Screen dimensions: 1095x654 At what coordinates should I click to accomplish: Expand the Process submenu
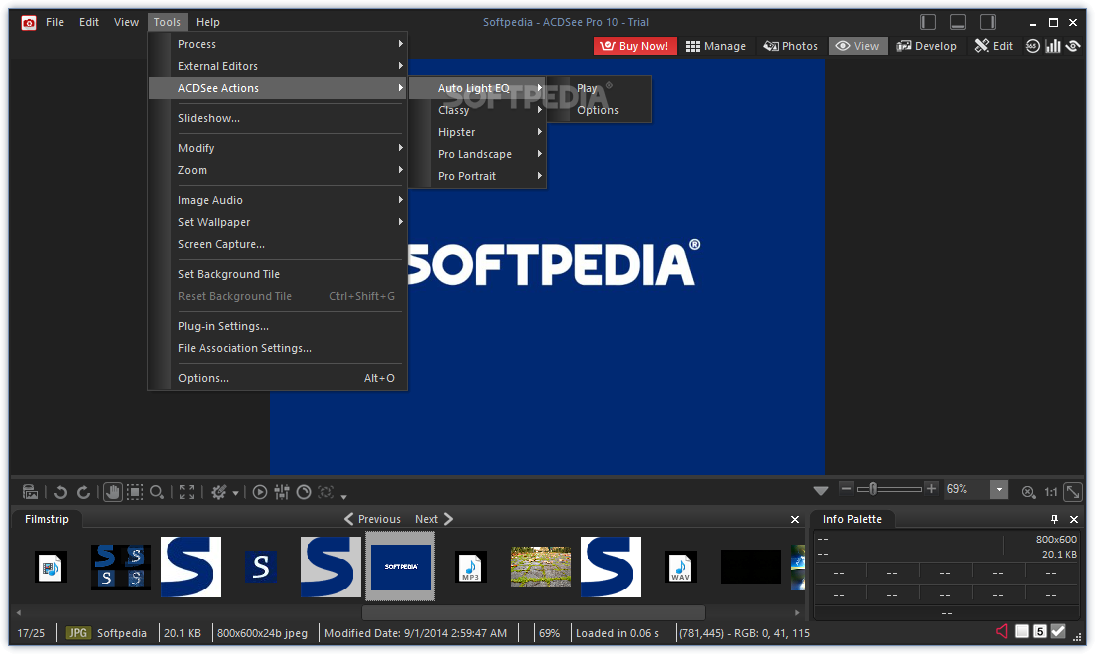point(278,44)
